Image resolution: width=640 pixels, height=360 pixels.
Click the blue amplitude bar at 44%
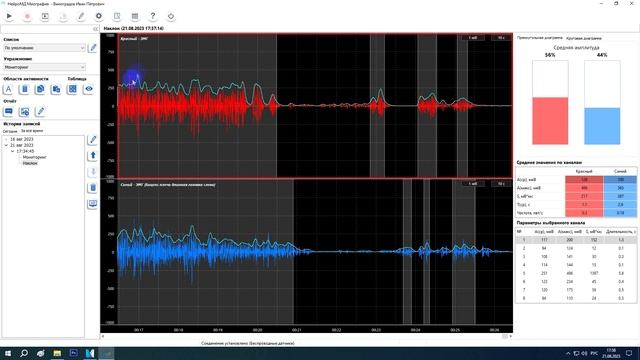coord(602,126)
